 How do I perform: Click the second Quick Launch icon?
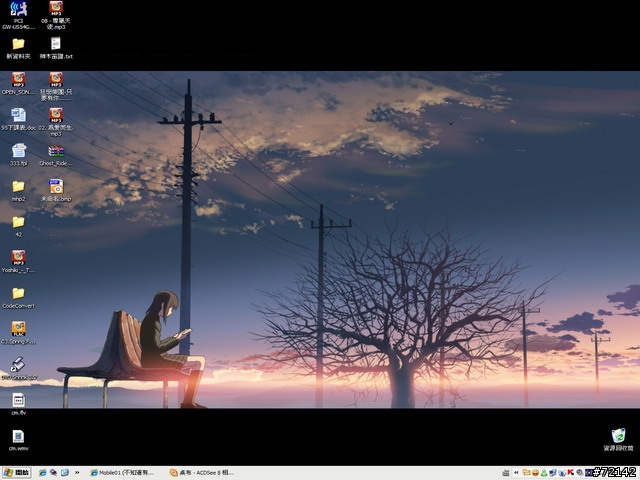coord(53,473)
